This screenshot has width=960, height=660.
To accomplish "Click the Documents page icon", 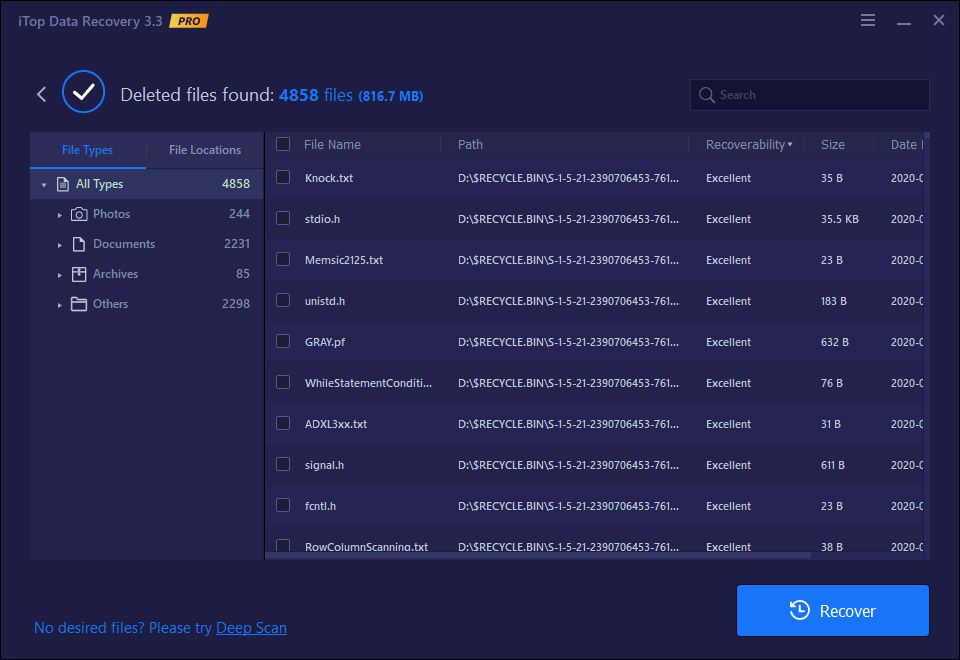I will coord(79,244).
